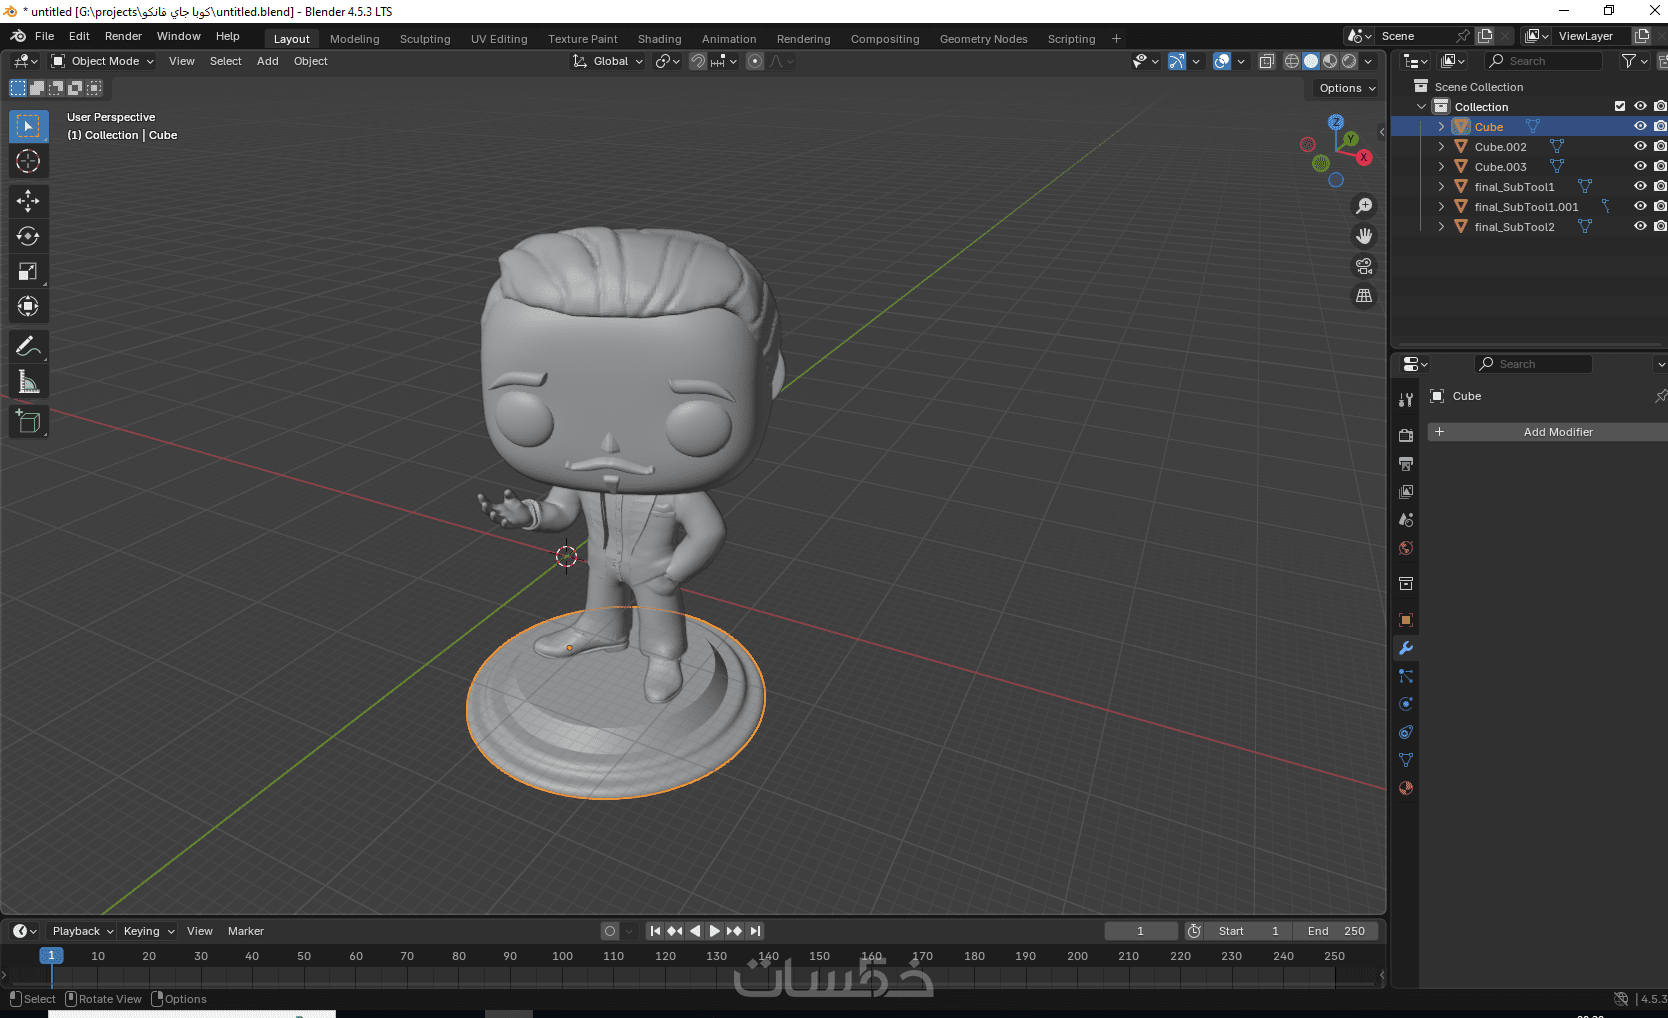The height and width of the screenshot is (1018, 1668).
Task: Click the End frame field in the timeline
Action: pos(1335,931)
